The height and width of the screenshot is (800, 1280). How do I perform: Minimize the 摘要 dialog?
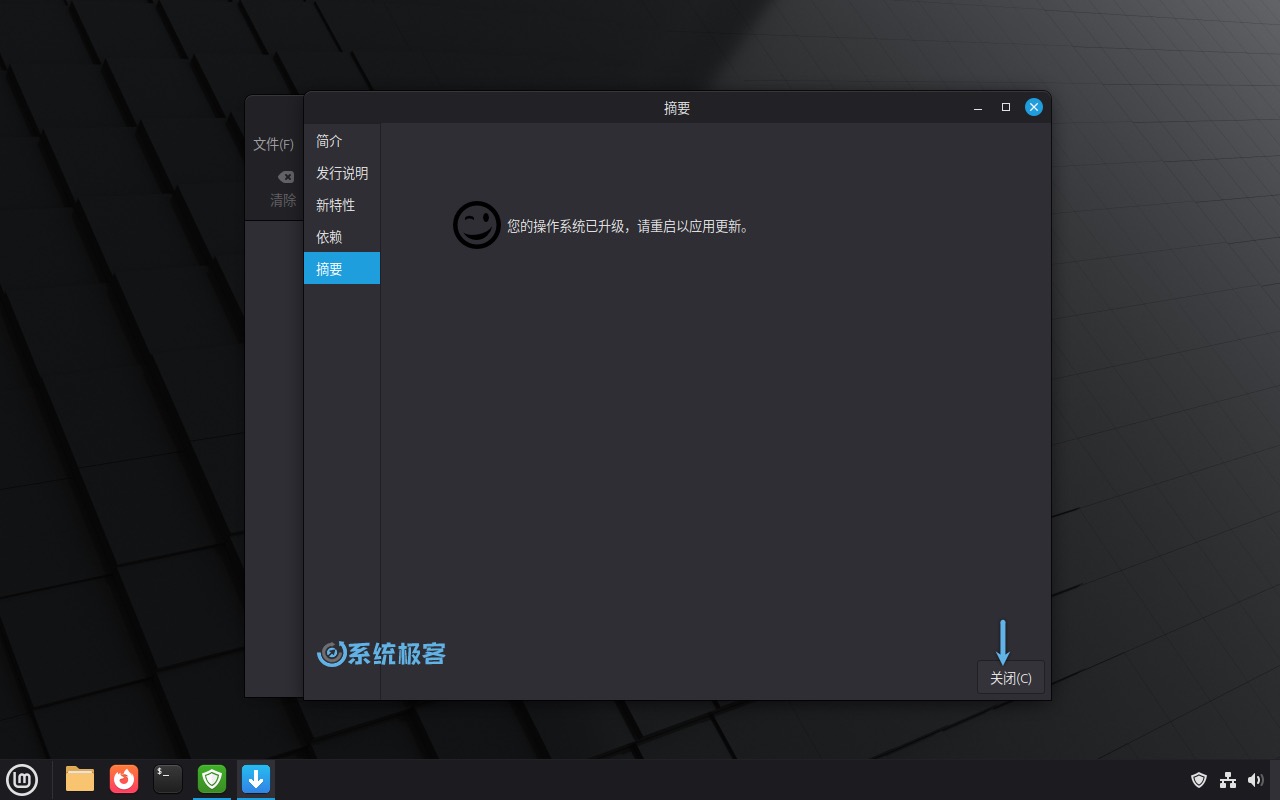coord(976,107)
